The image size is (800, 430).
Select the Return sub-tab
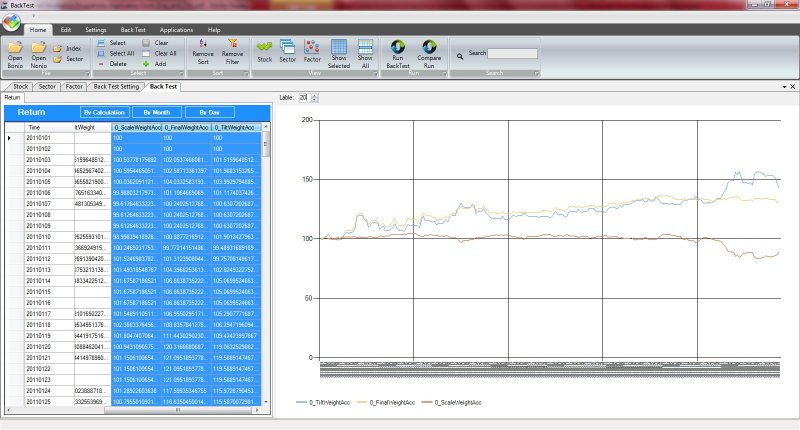(12, 97)
